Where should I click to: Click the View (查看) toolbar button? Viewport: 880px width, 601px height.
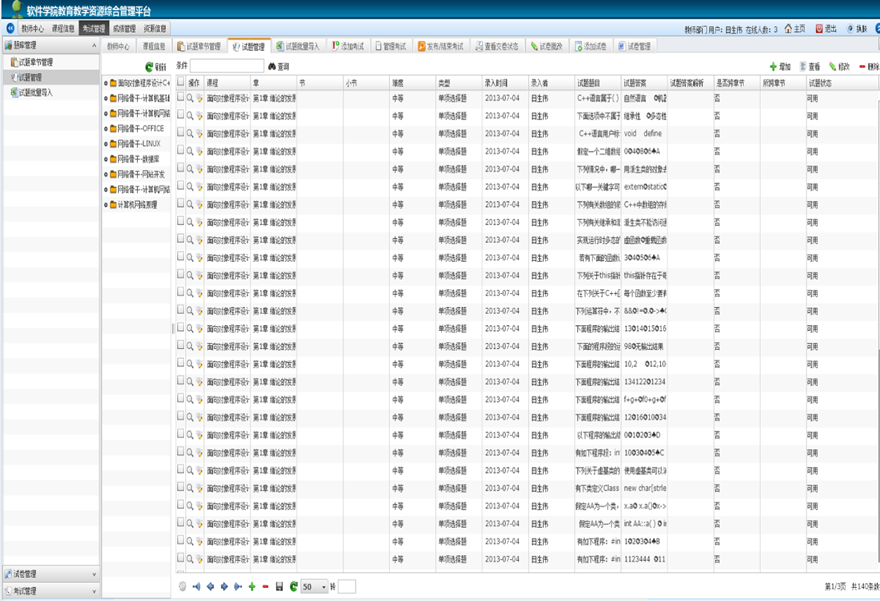810,67
